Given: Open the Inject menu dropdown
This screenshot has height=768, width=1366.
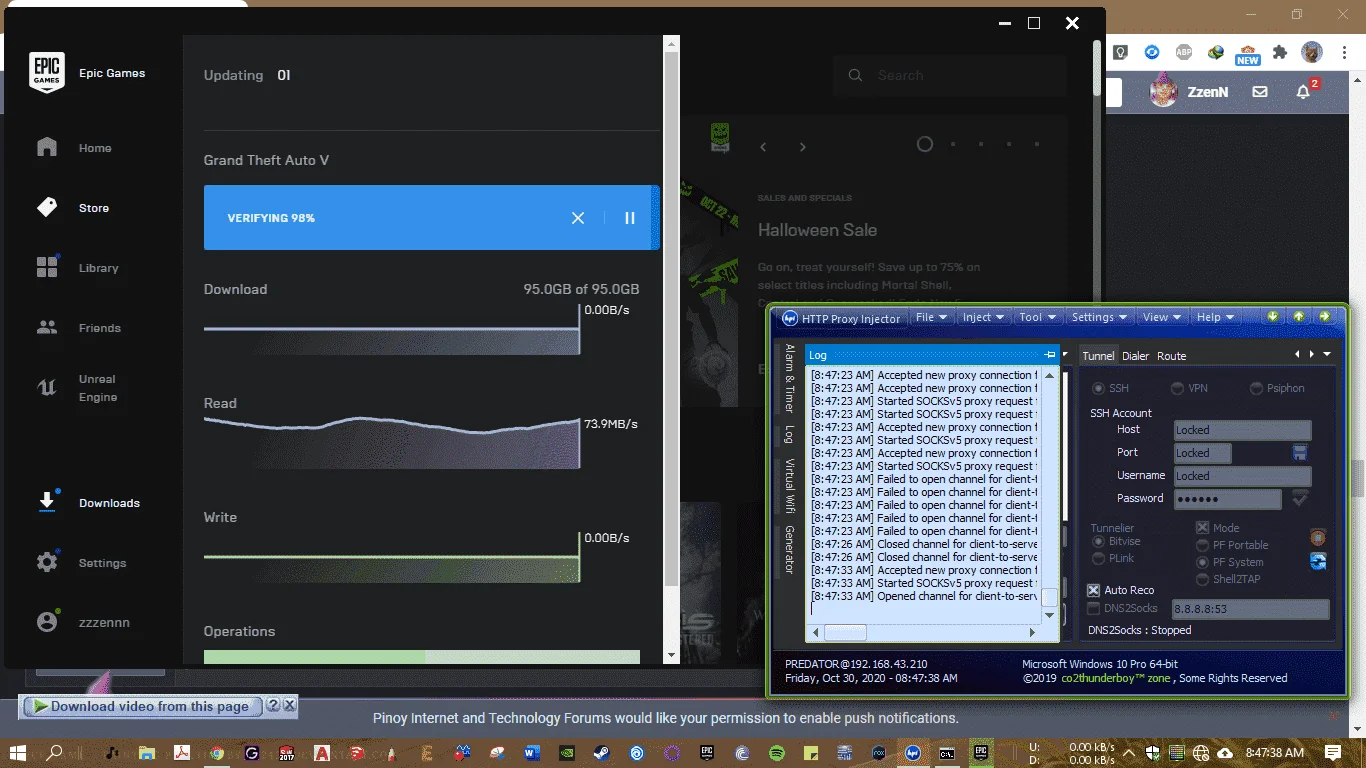Looking at the screenshot, I should click(982, 317).
